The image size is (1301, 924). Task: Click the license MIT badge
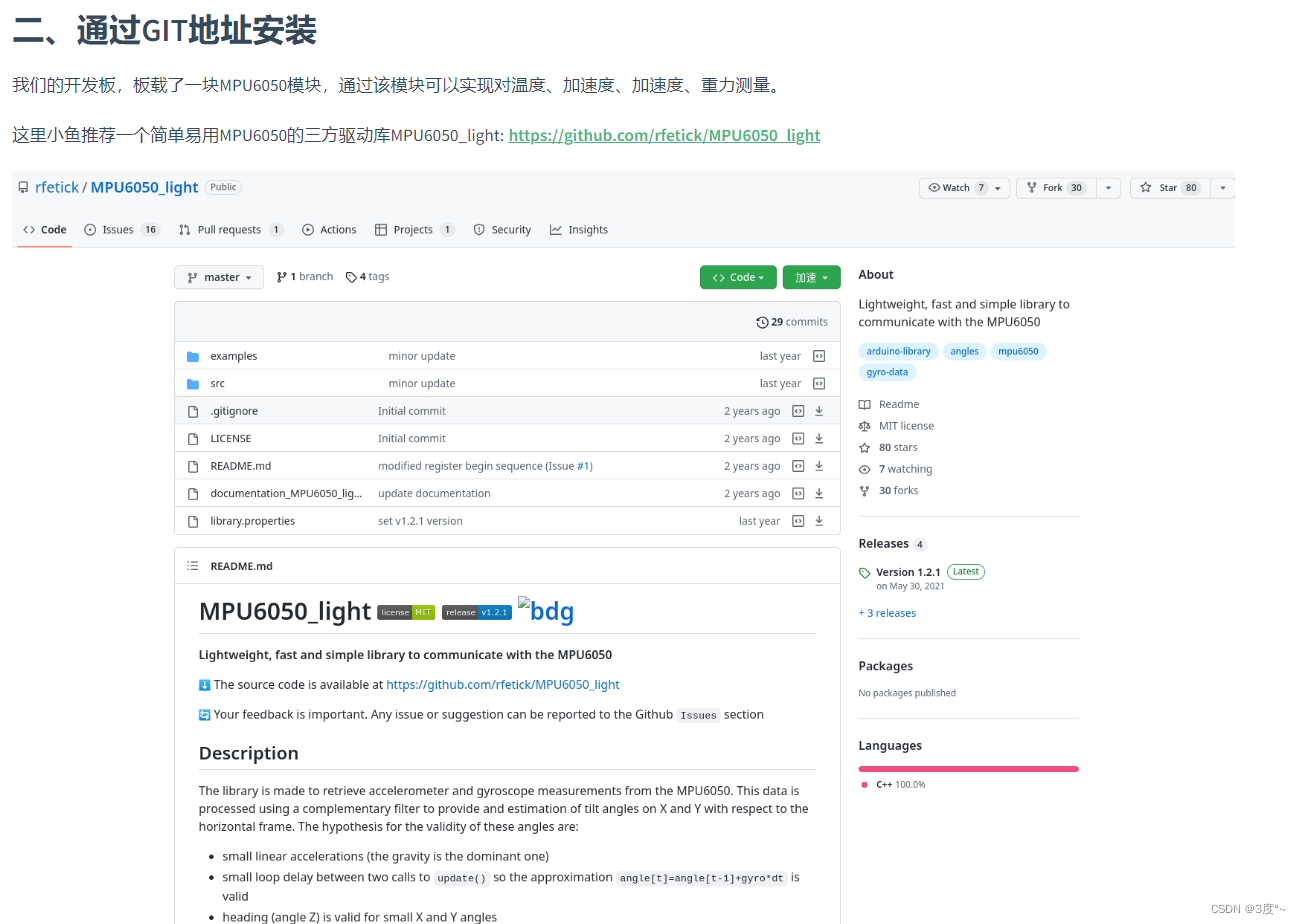[x=406, y=612]
